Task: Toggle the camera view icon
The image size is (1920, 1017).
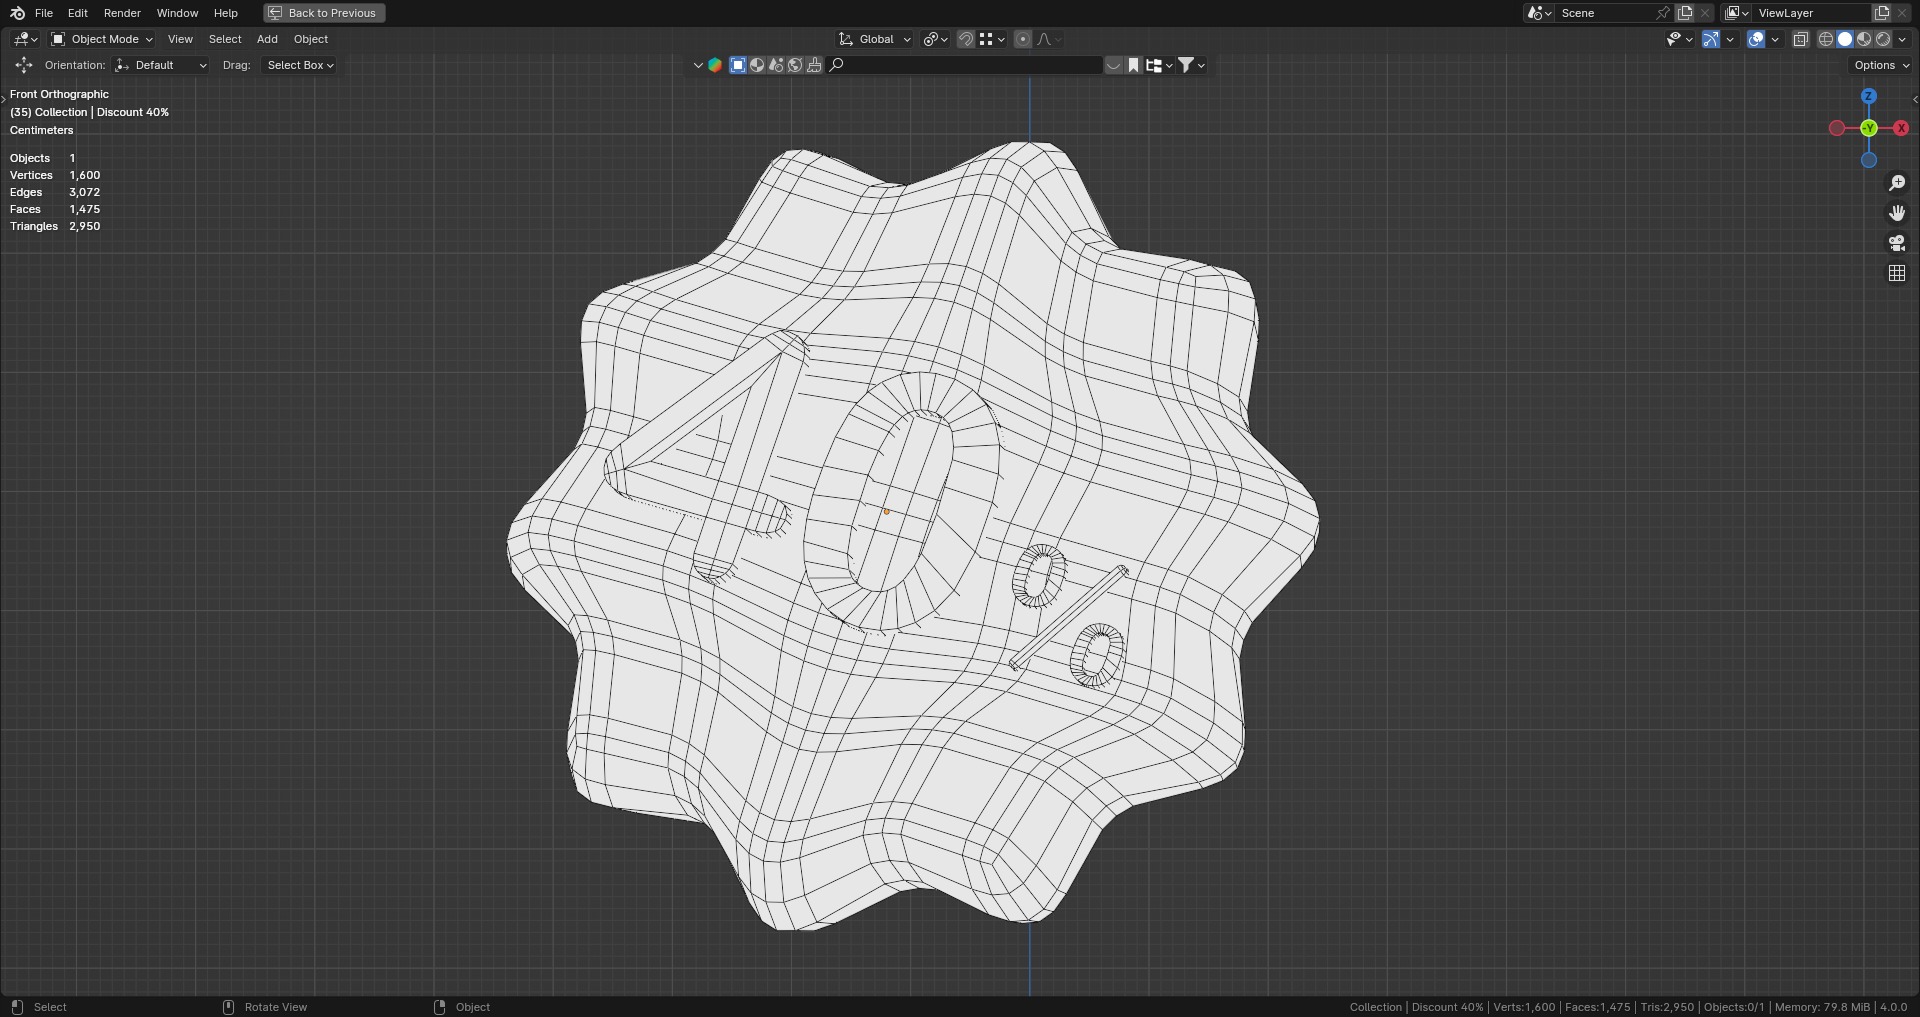Action: (1897, 243)
